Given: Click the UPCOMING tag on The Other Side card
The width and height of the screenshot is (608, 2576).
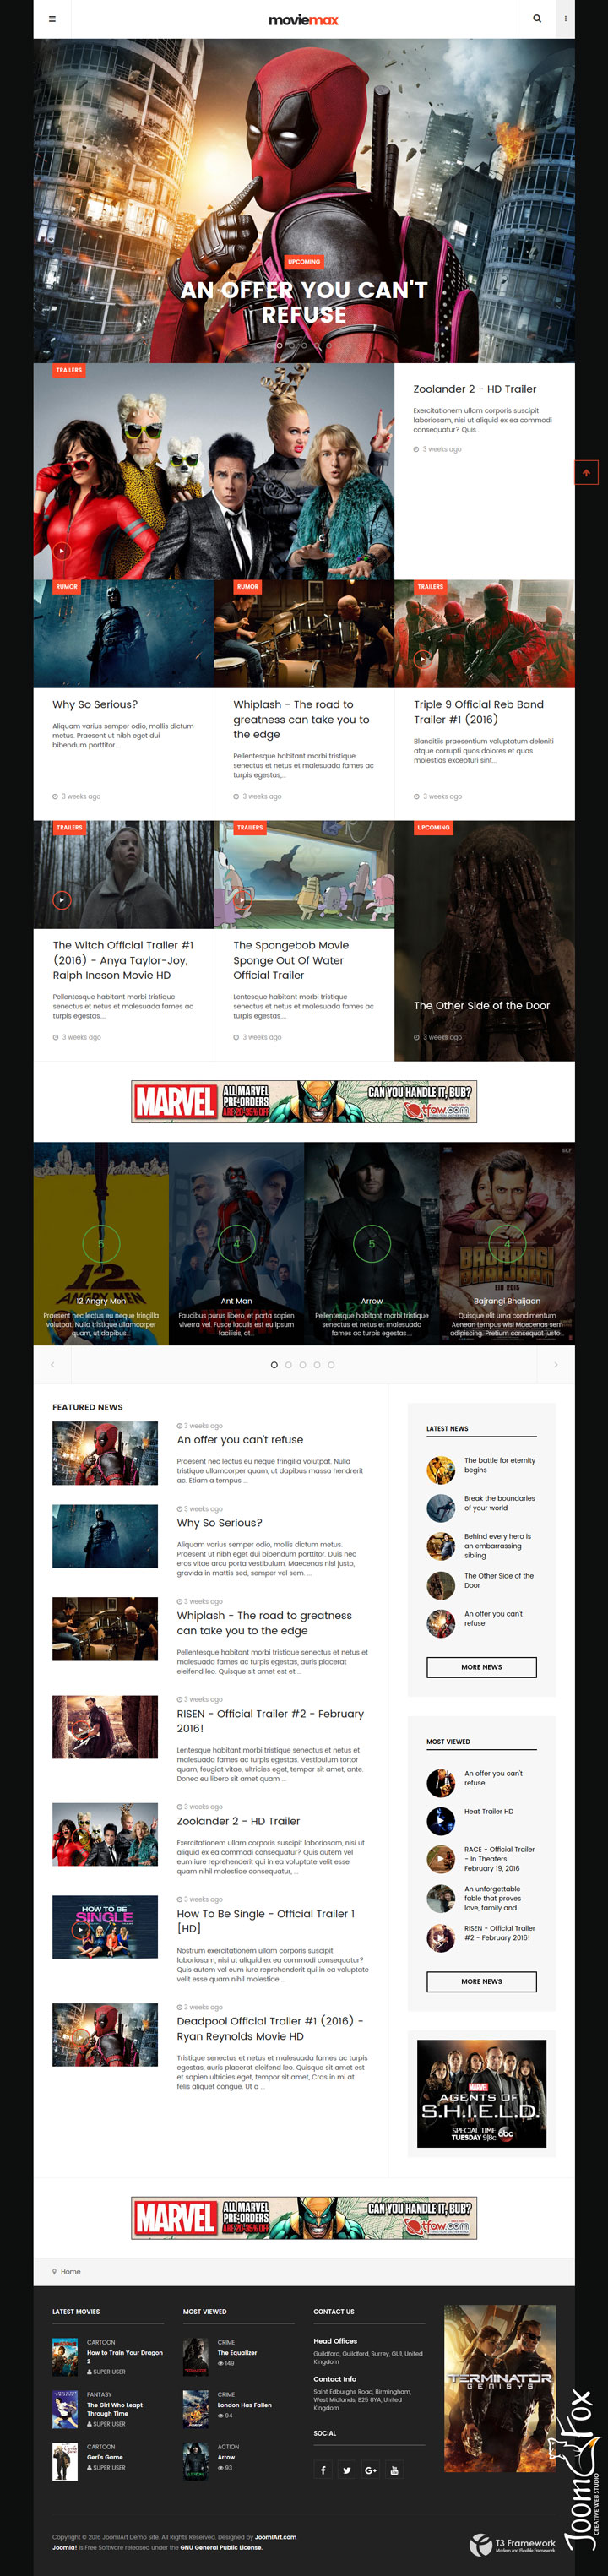Looking at the screenshot, I should 434,828.
